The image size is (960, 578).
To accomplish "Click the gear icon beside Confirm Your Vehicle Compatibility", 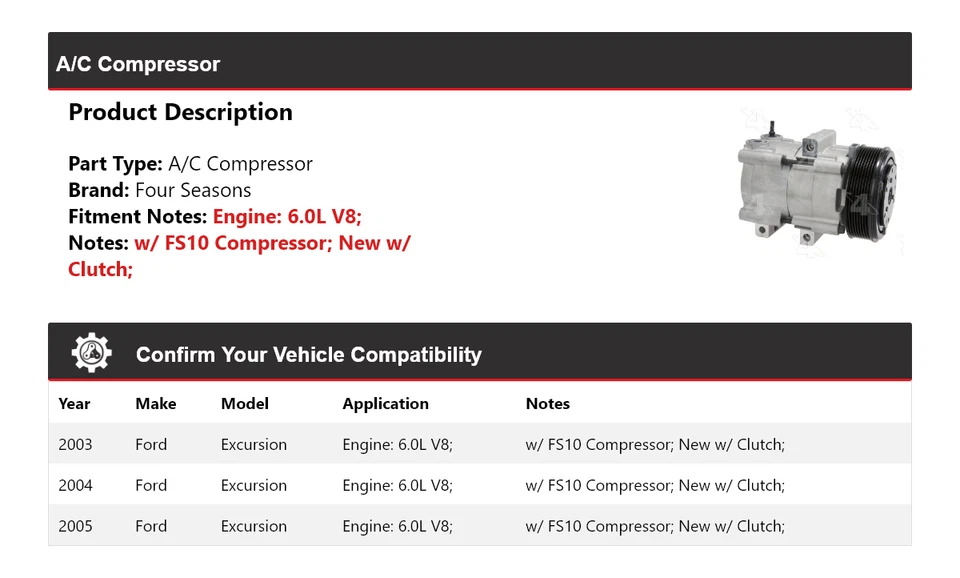I will pos(92,353).
